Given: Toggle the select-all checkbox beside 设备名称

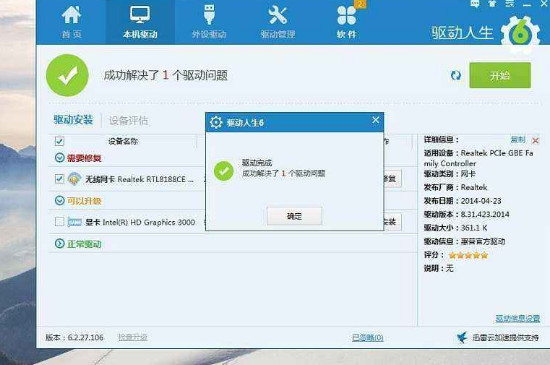Looking at the screenshot, I should tap(59, 141).
